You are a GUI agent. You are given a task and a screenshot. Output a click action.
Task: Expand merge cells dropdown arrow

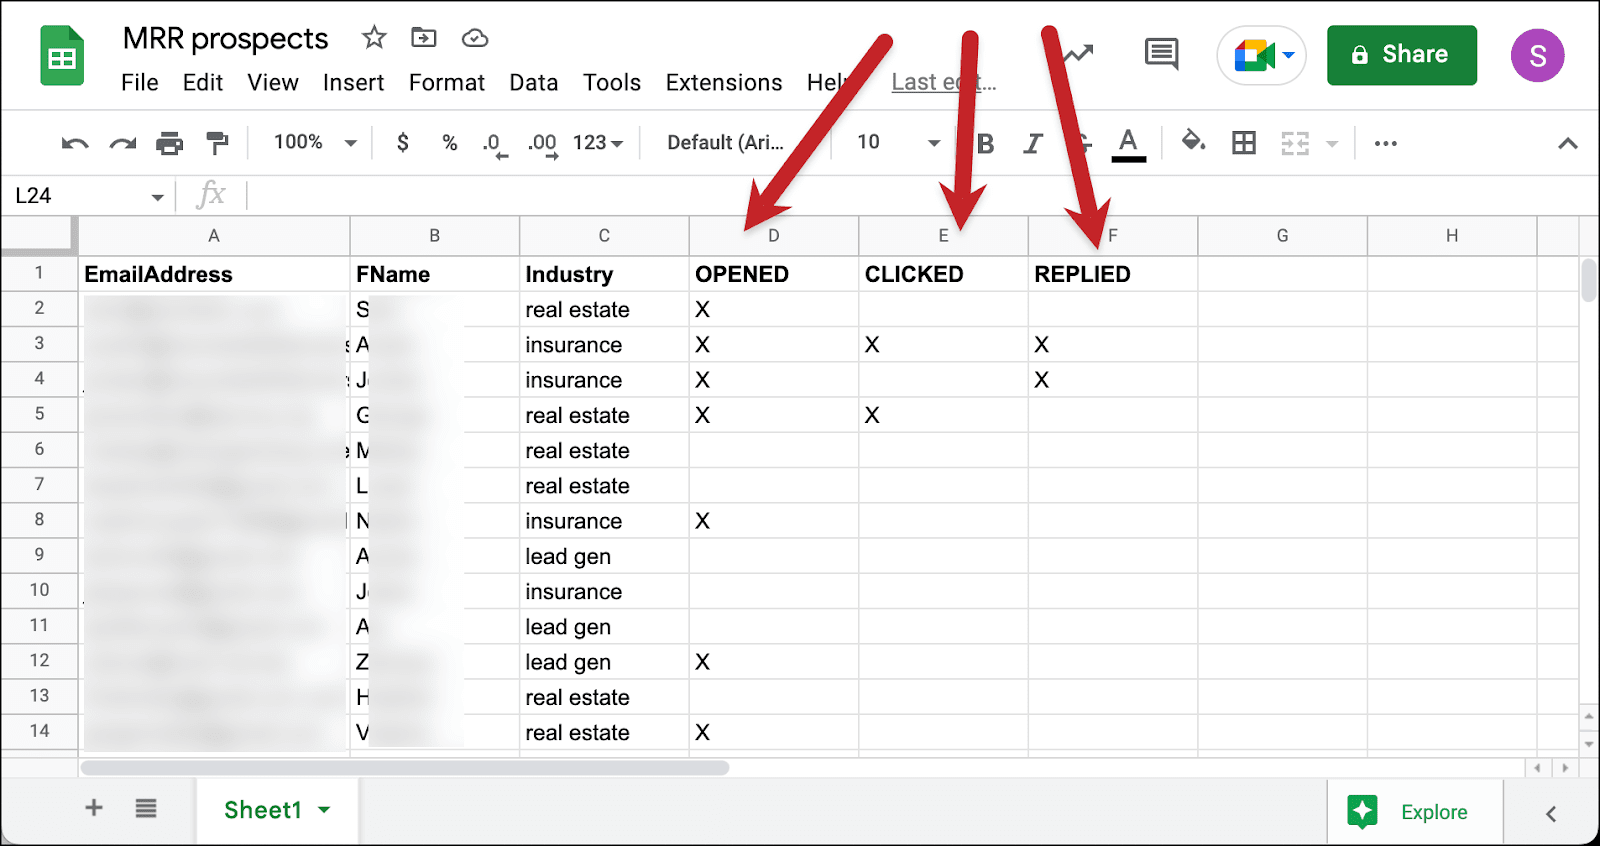(1332, 144)
